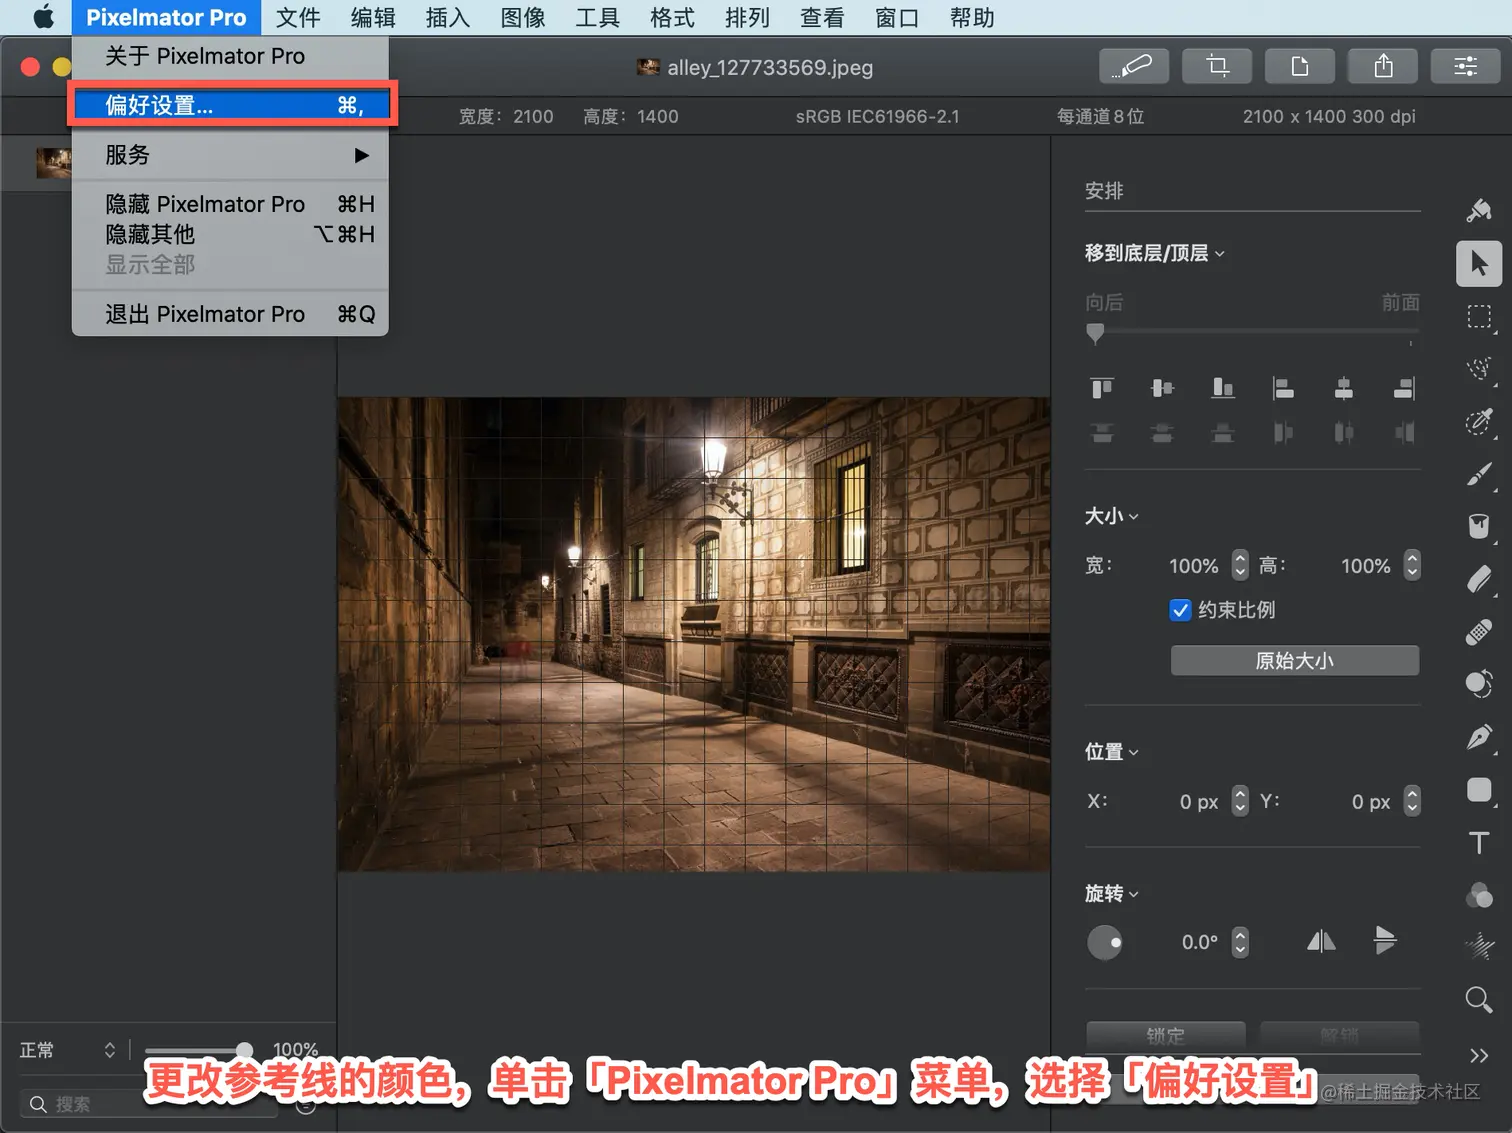Select the Paint brush tool
This screenshot has width=1512, height=1133.
point(1479,474)
